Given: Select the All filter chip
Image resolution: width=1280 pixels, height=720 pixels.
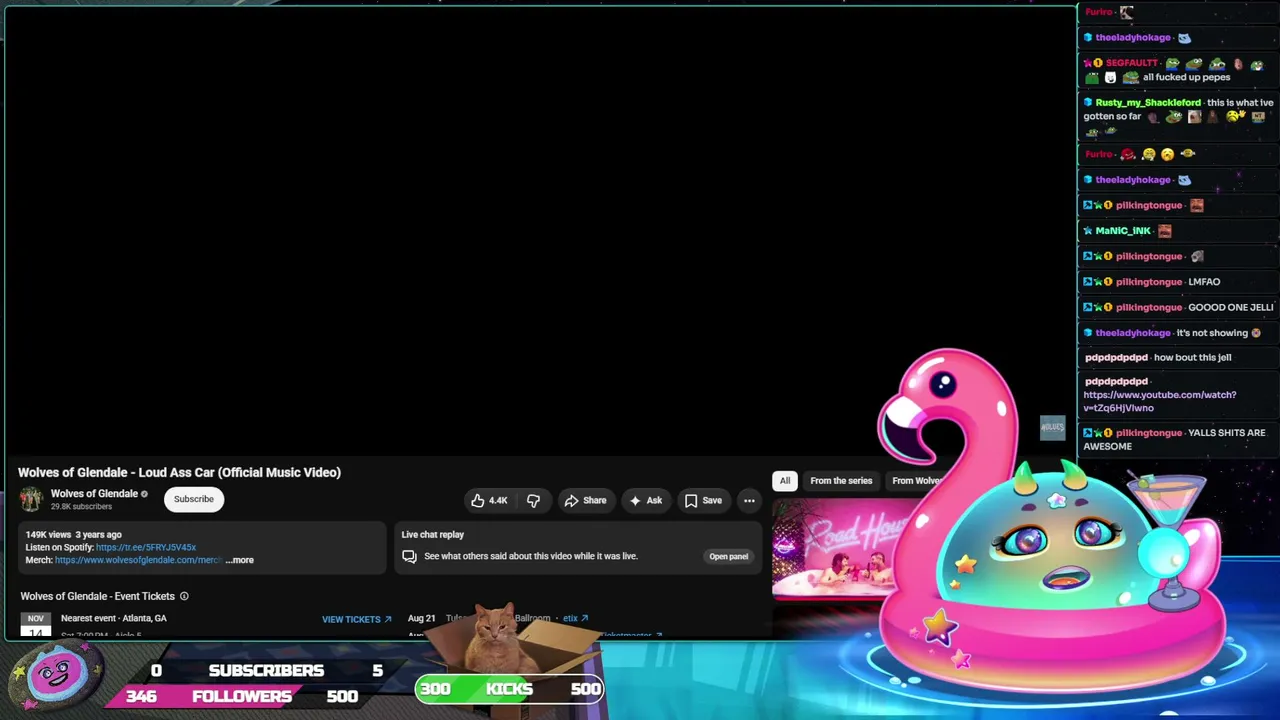Looking at the screenshot, I should click(x=785, y=481).
